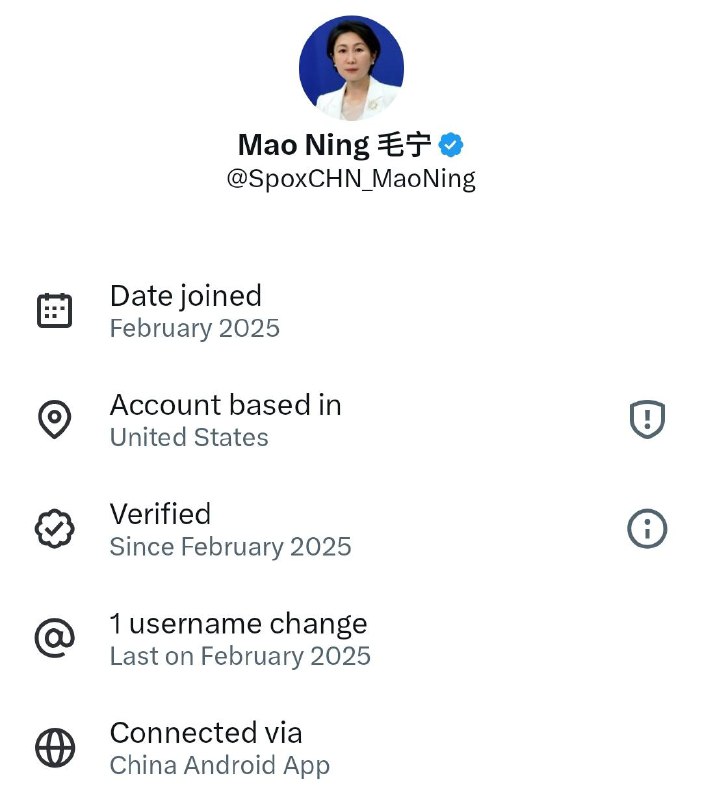Select the Since February 2025 verification text
This screenshot has width=702, height=800.
(x=230, y=547)
